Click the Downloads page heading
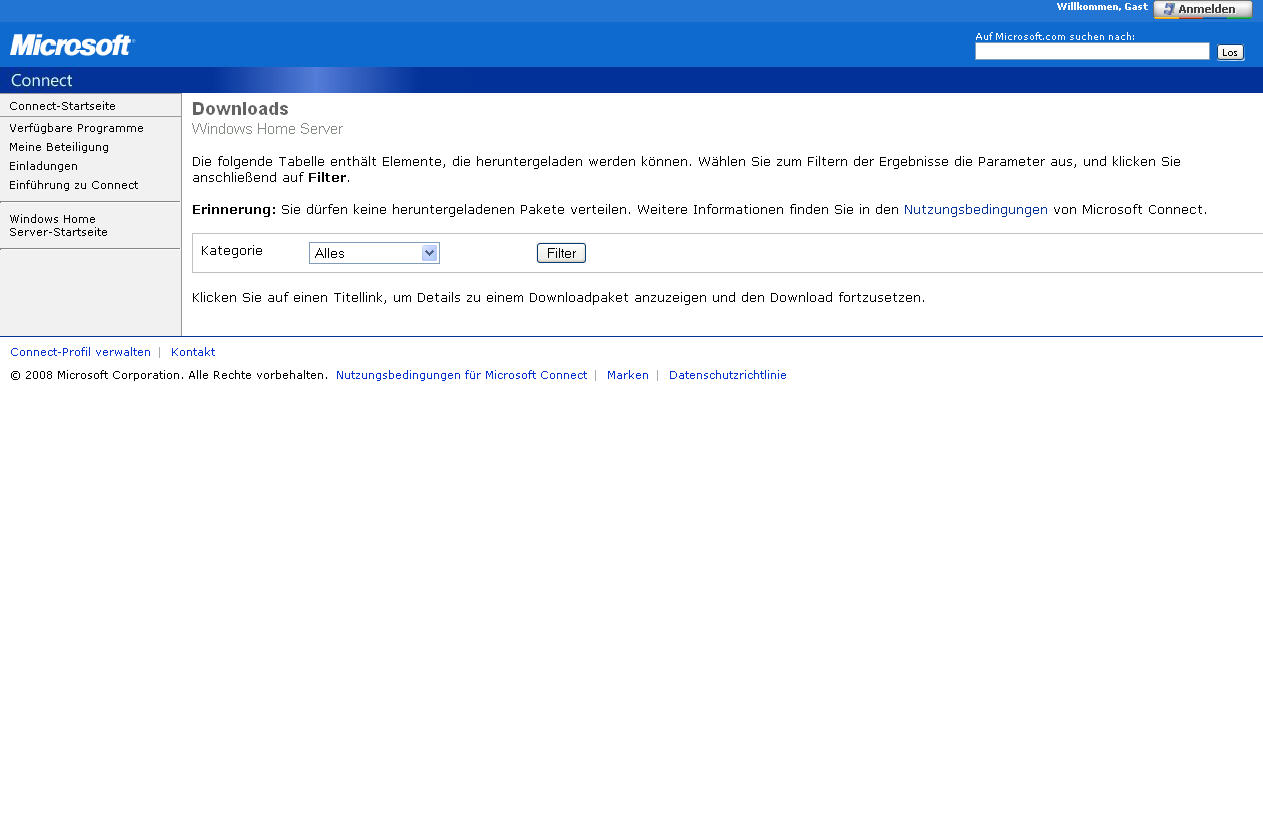This screenshot has height=813, width=1263. (x=240, y=109)
